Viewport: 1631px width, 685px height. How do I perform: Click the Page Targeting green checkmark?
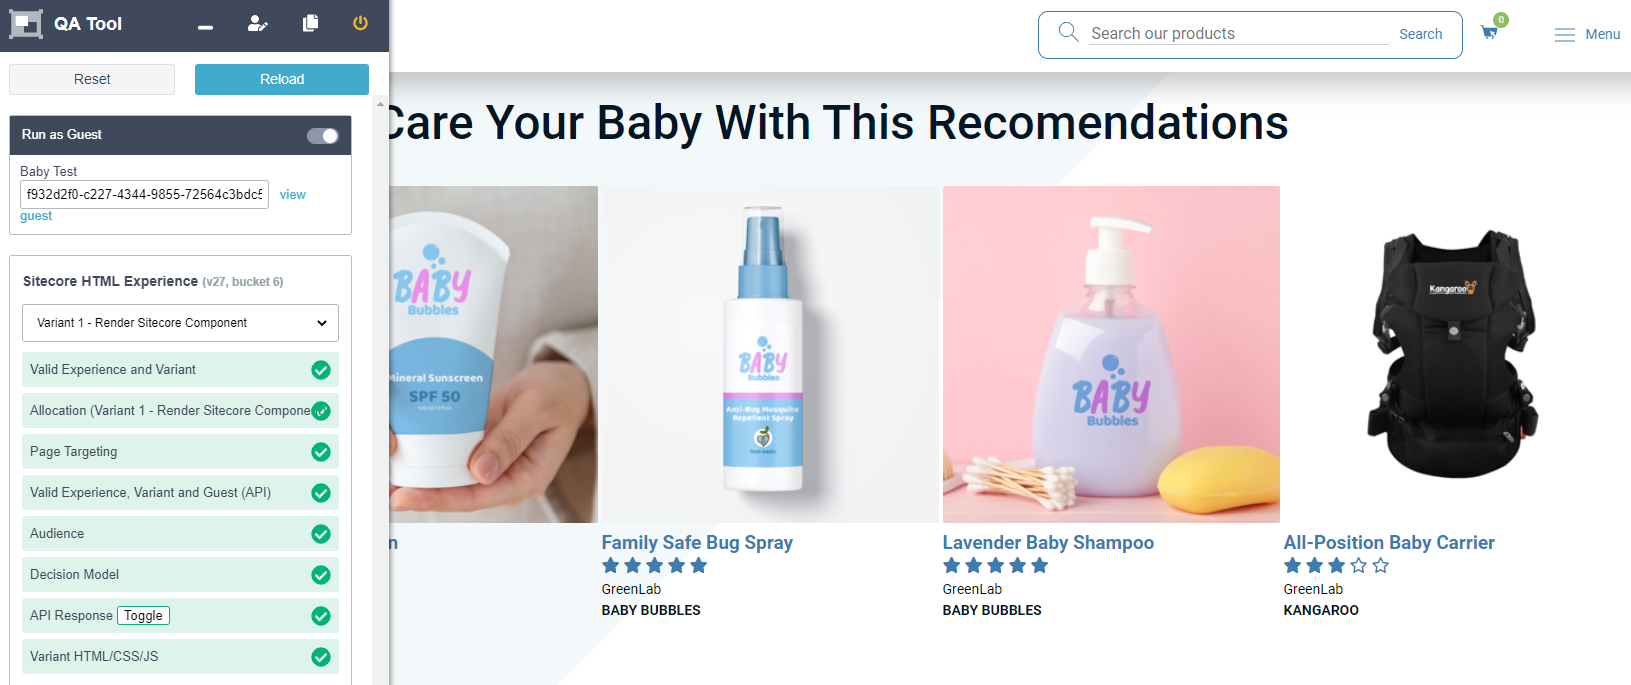(321, 452)
